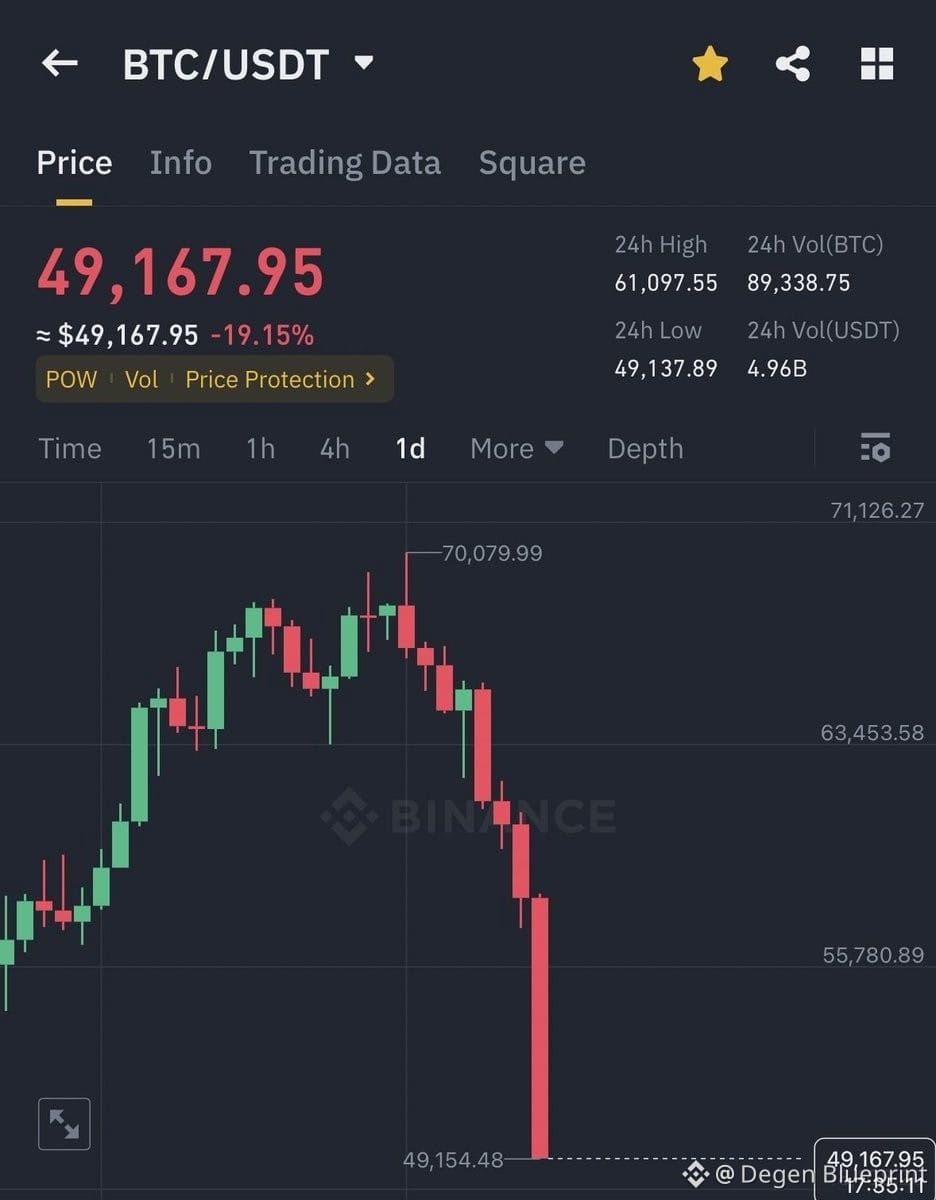
Task: Tap the back arrow icon
Action: coord(59,64)
